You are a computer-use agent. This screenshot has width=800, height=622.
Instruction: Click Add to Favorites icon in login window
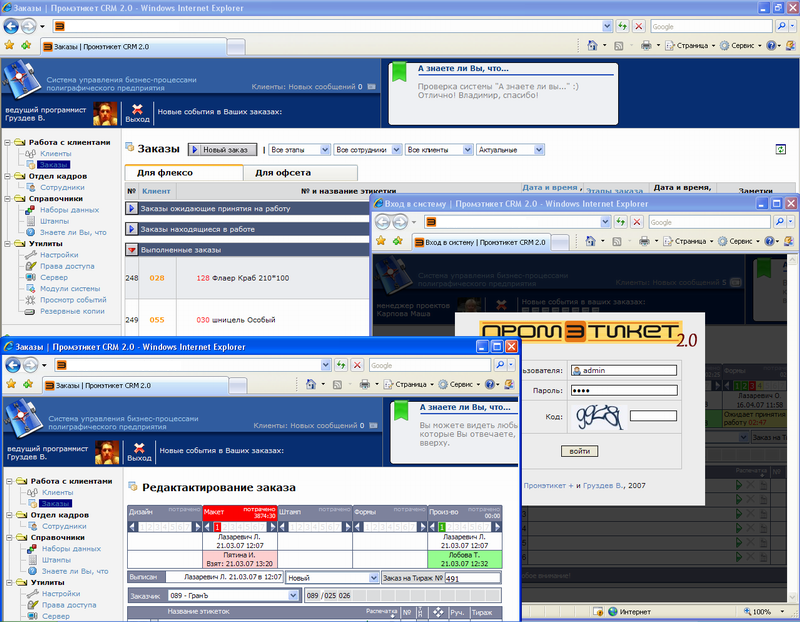click(398, 241)
